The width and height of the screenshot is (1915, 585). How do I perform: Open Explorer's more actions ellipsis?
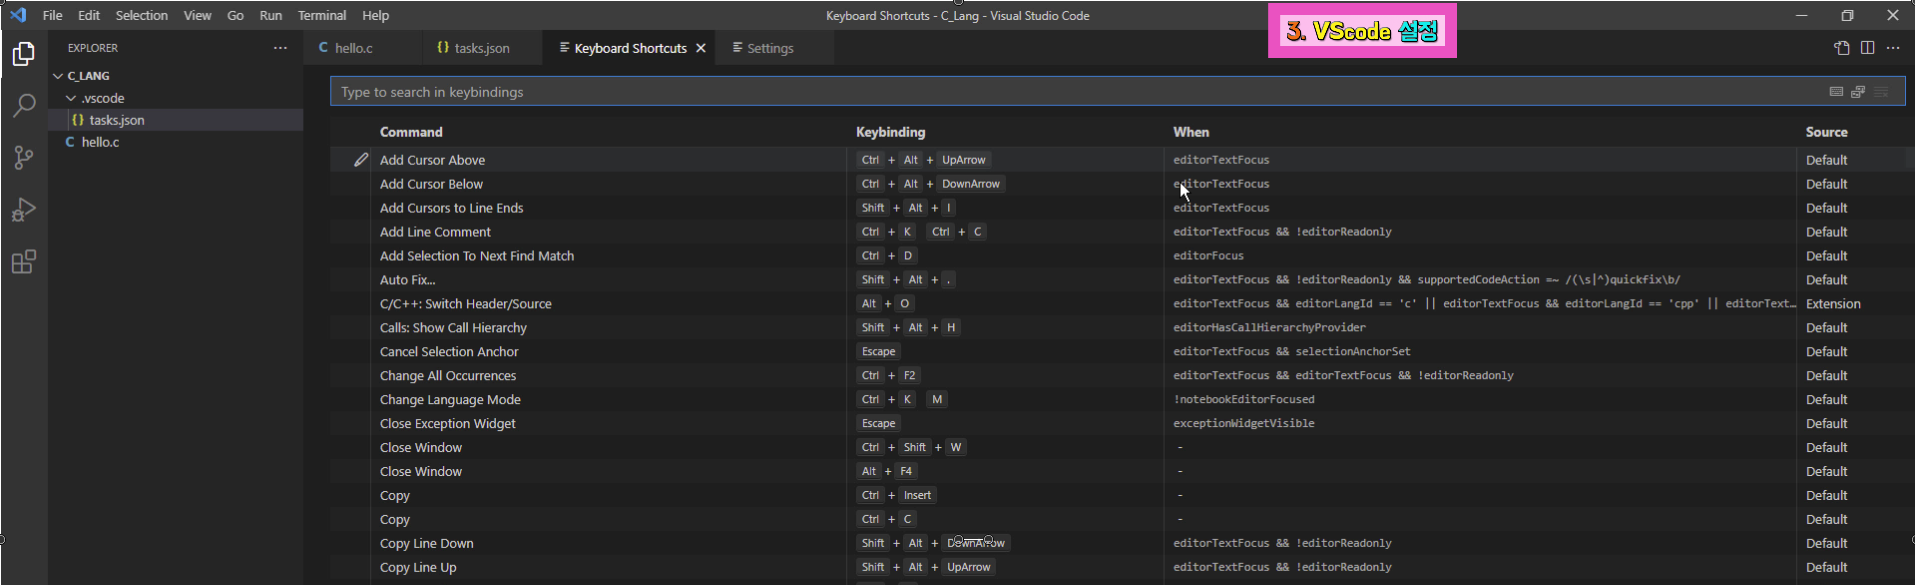[280, 48]
